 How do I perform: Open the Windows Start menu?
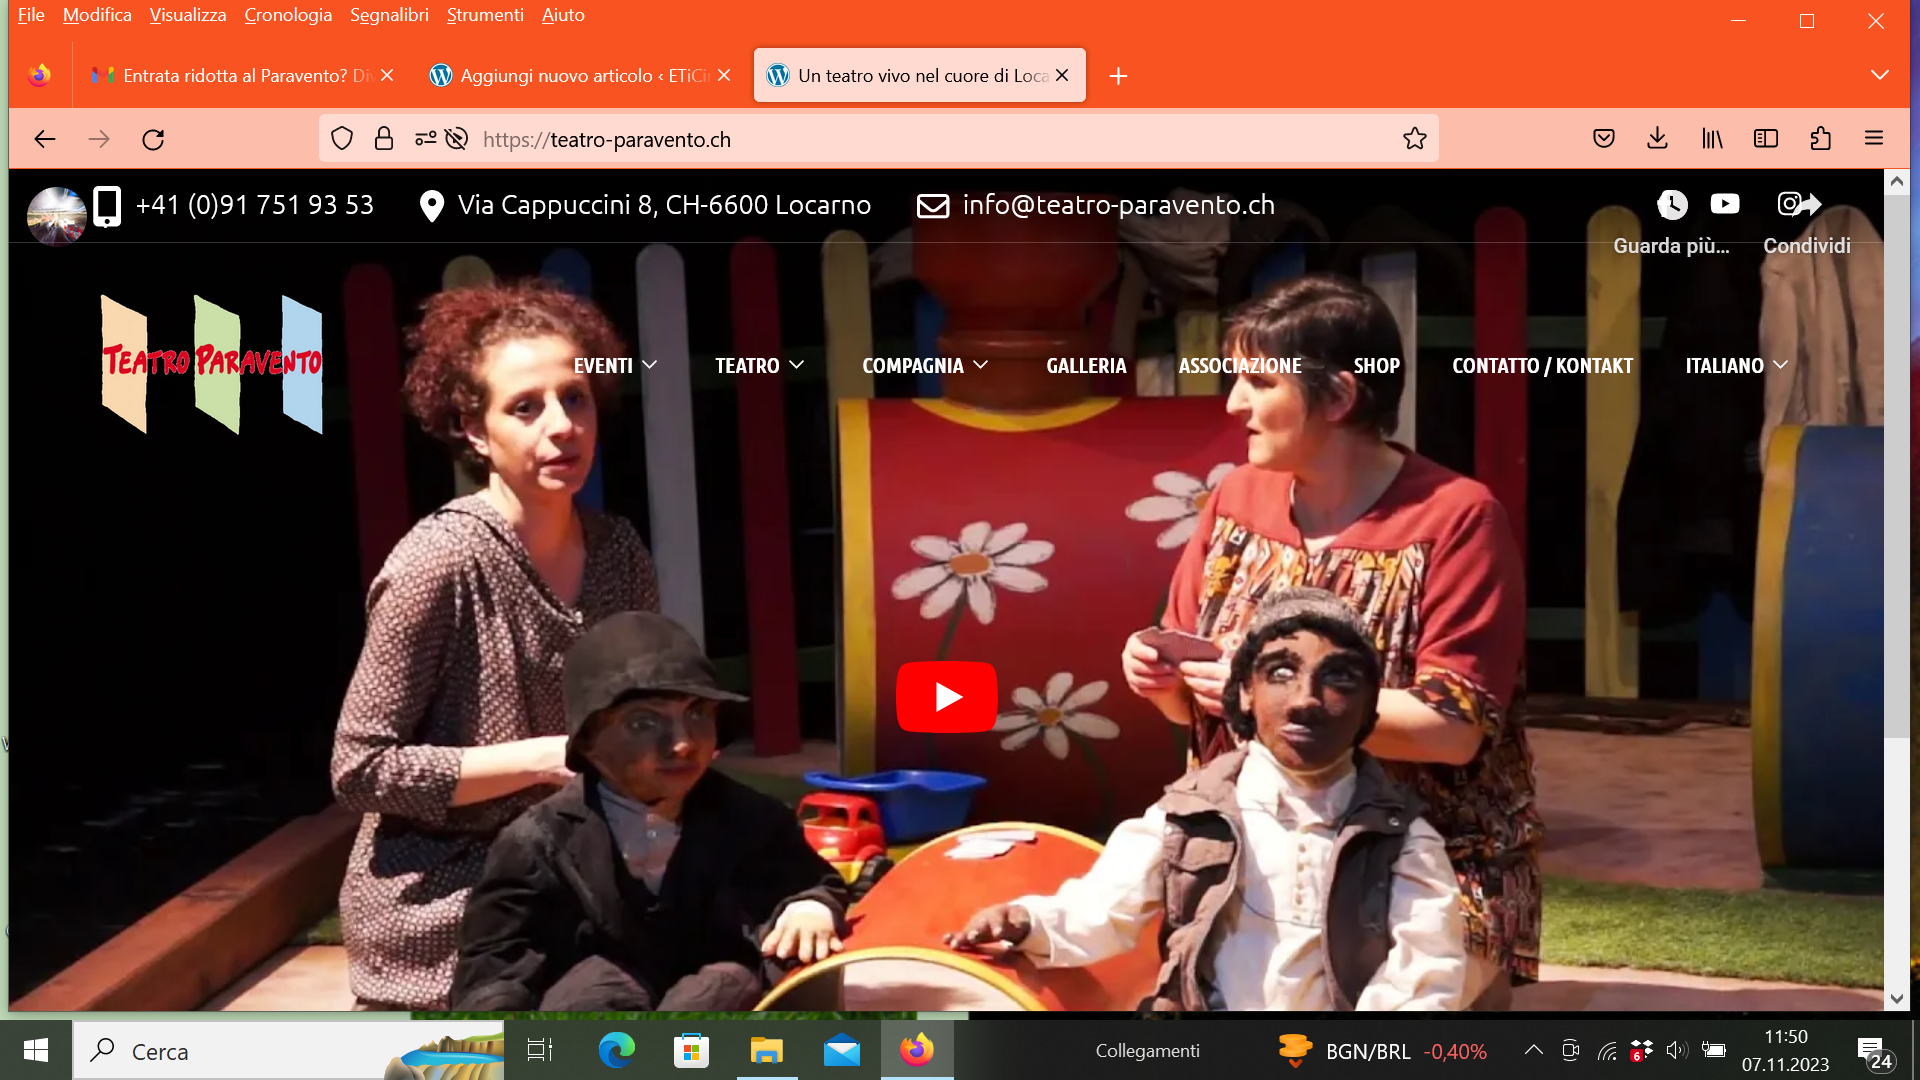pos(36,1050)
